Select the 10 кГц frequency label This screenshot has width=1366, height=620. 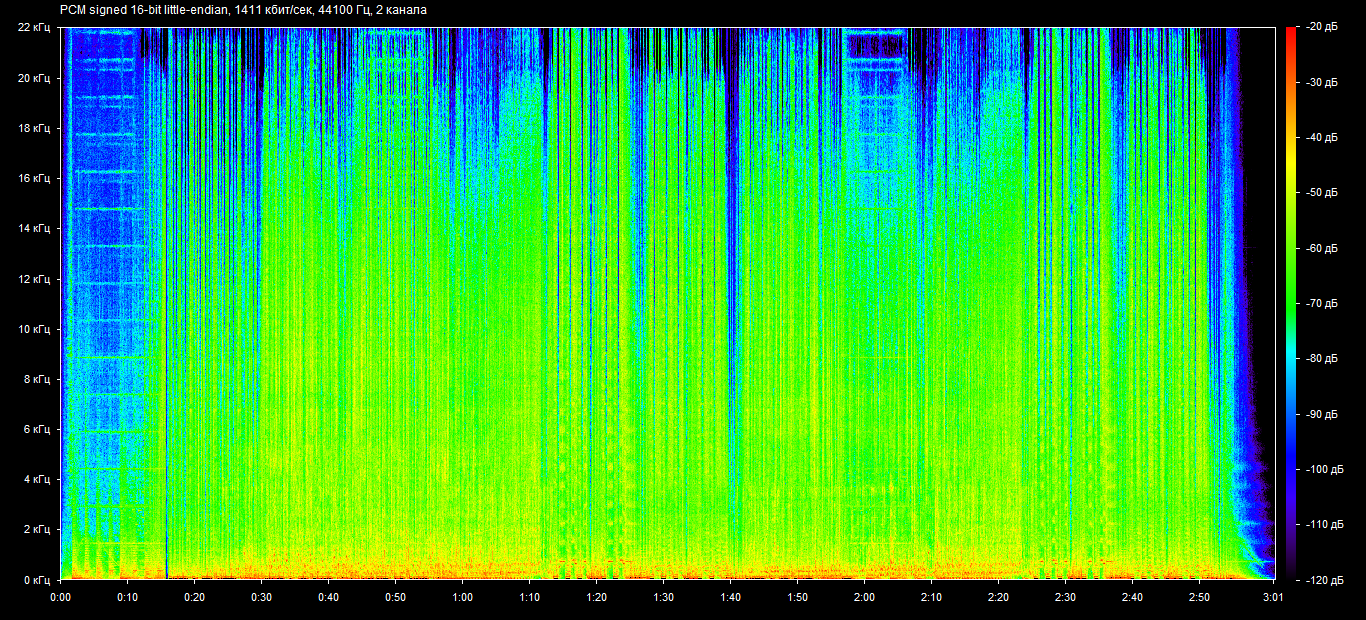click(35, 328)
